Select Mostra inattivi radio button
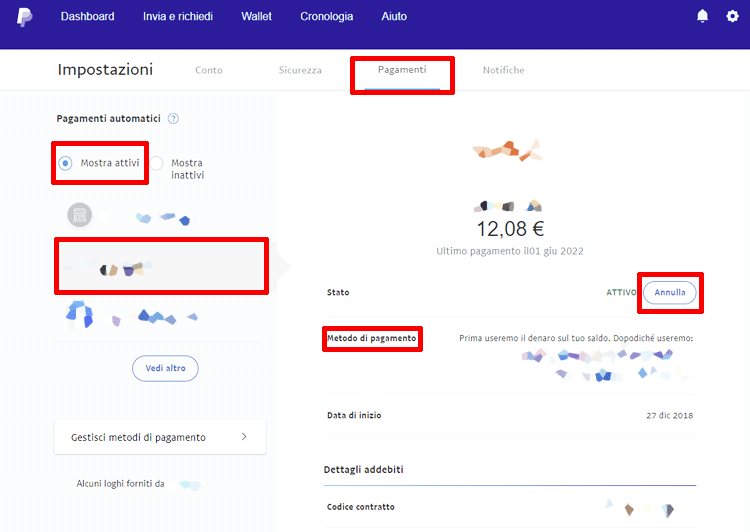 [x=156, y=163]
